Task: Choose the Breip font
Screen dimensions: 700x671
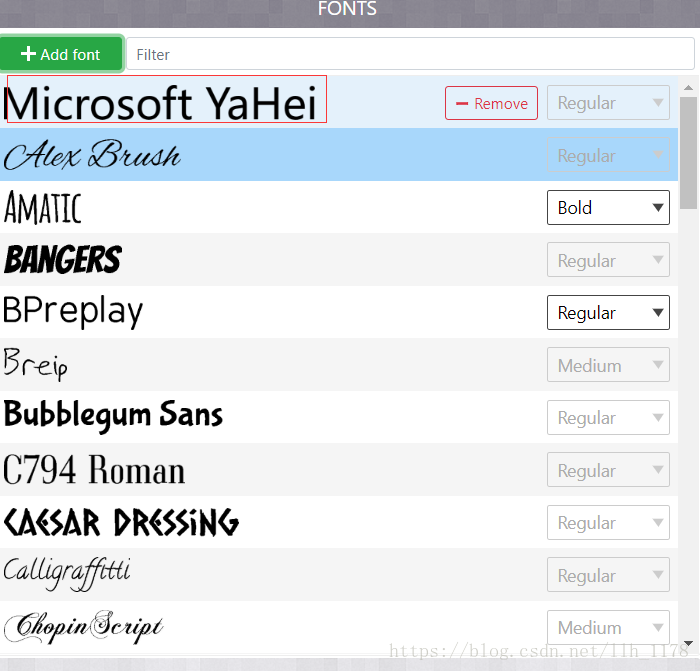Action: point(339,364)
